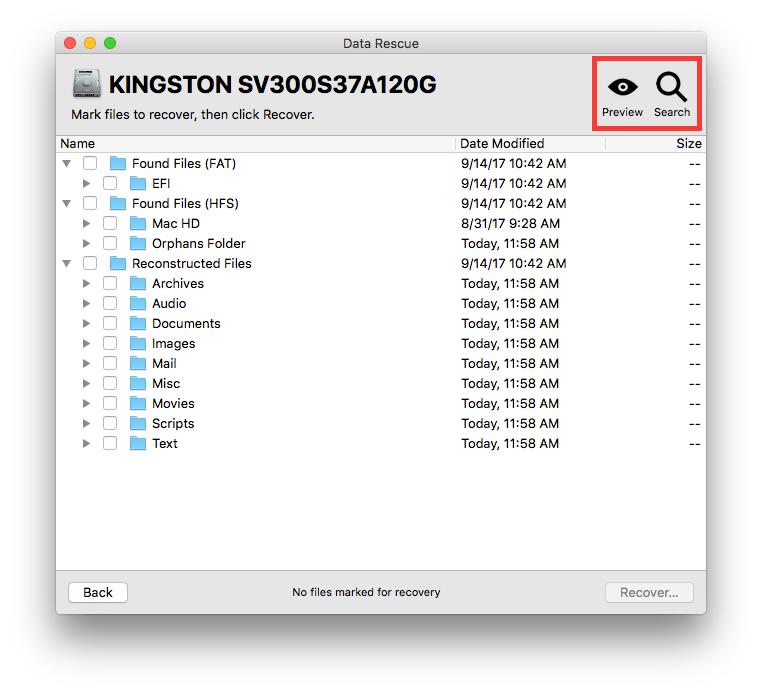The image size is (762, 694).
Task: Expand the Mail folder
Action: tap(86, 364)
